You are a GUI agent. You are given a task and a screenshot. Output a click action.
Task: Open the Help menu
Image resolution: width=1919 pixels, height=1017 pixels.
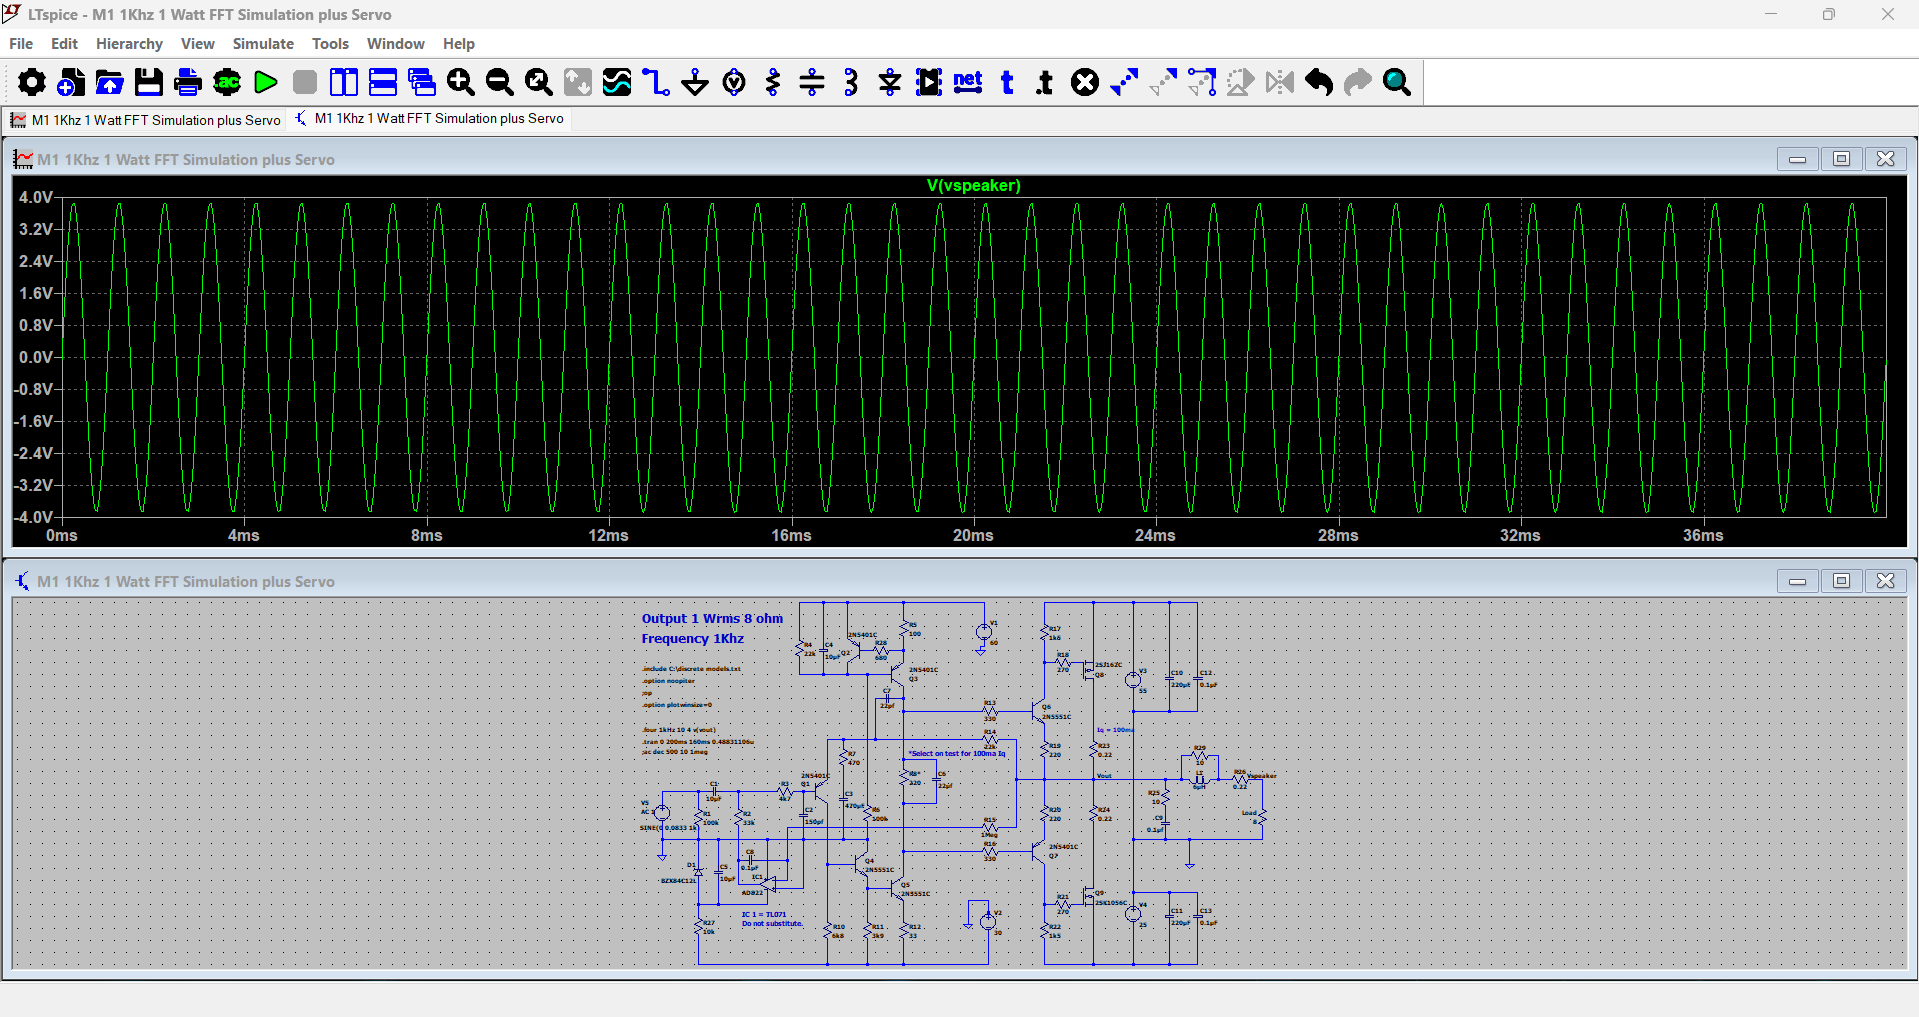tap(459, 44)
